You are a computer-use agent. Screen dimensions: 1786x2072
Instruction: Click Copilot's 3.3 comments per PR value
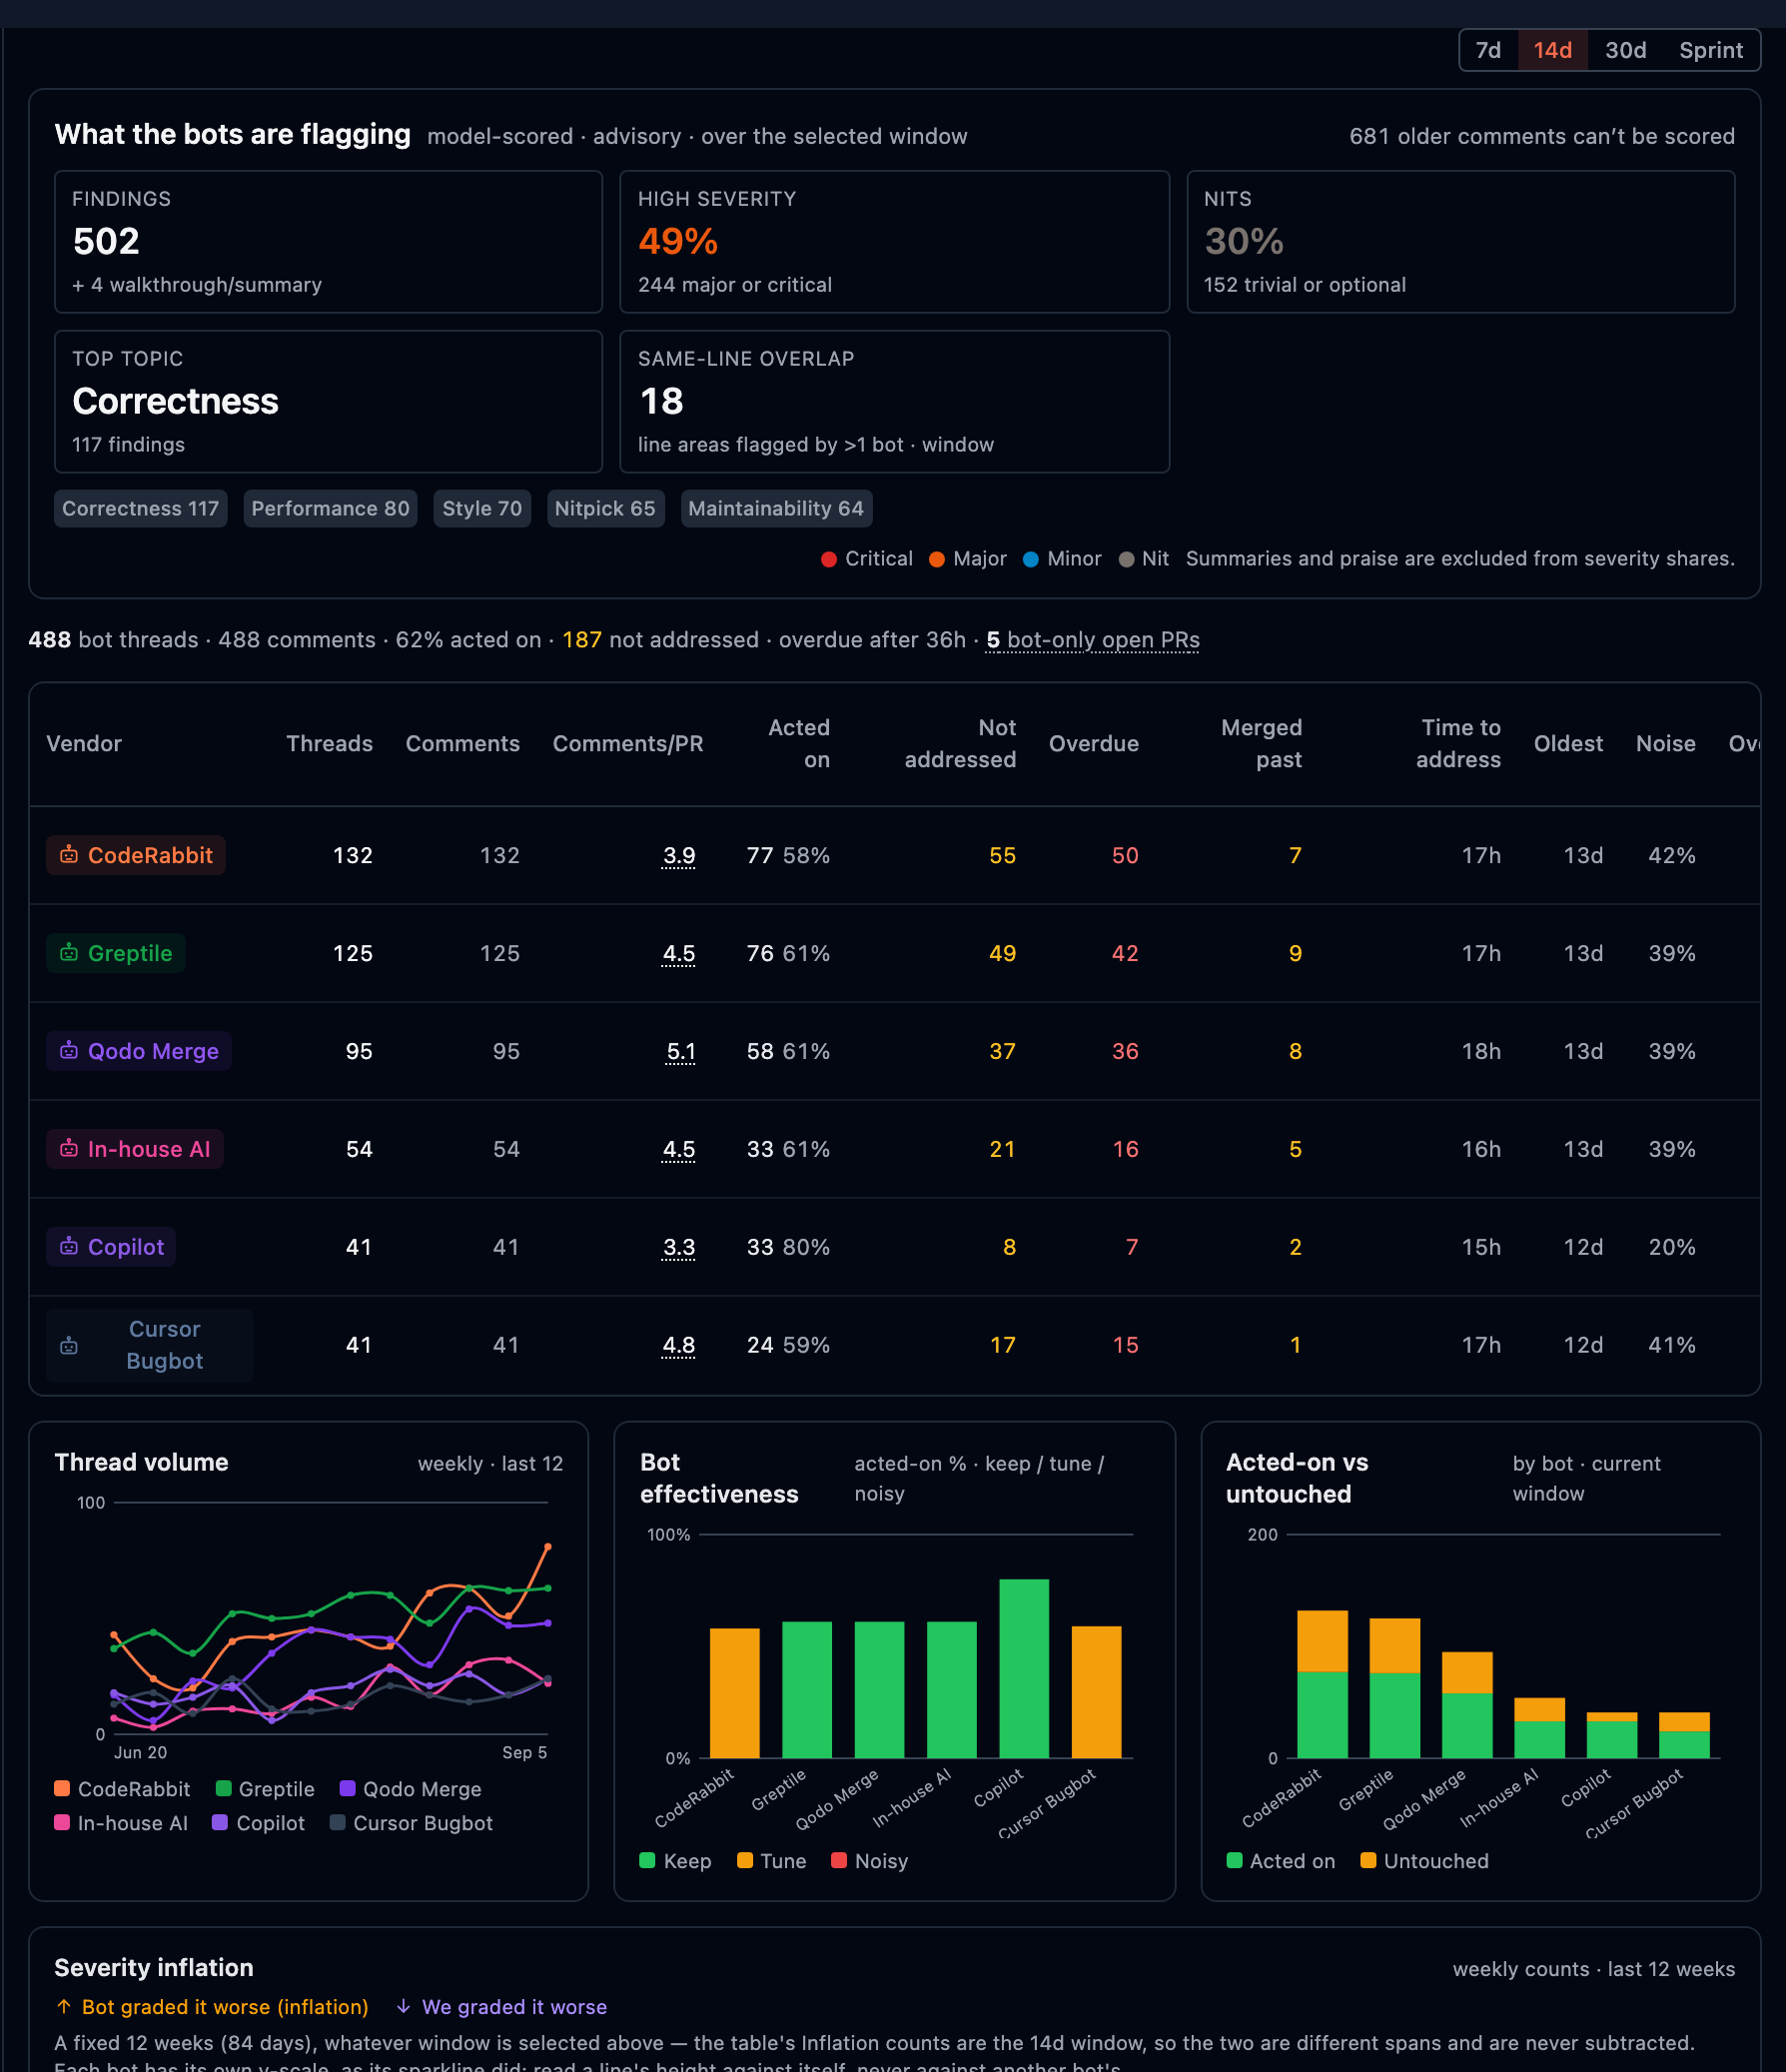679,1247
